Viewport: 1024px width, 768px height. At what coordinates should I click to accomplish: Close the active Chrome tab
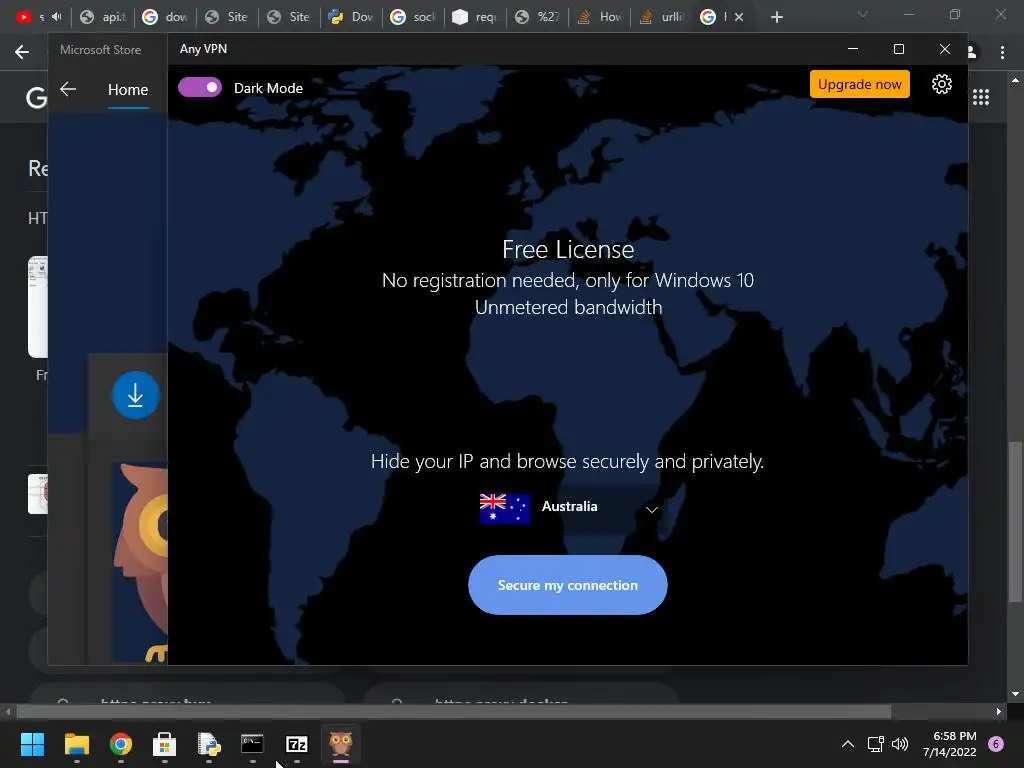pyautogui.click(x=739, y=18)
